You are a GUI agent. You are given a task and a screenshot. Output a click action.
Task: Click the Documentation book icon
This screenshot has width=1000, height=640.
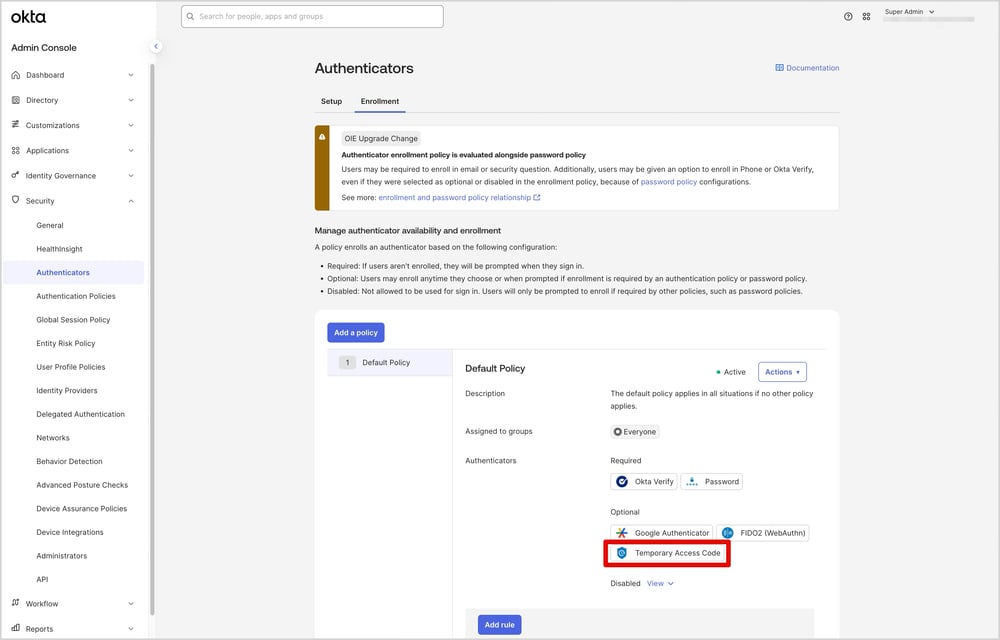[779, 68]
